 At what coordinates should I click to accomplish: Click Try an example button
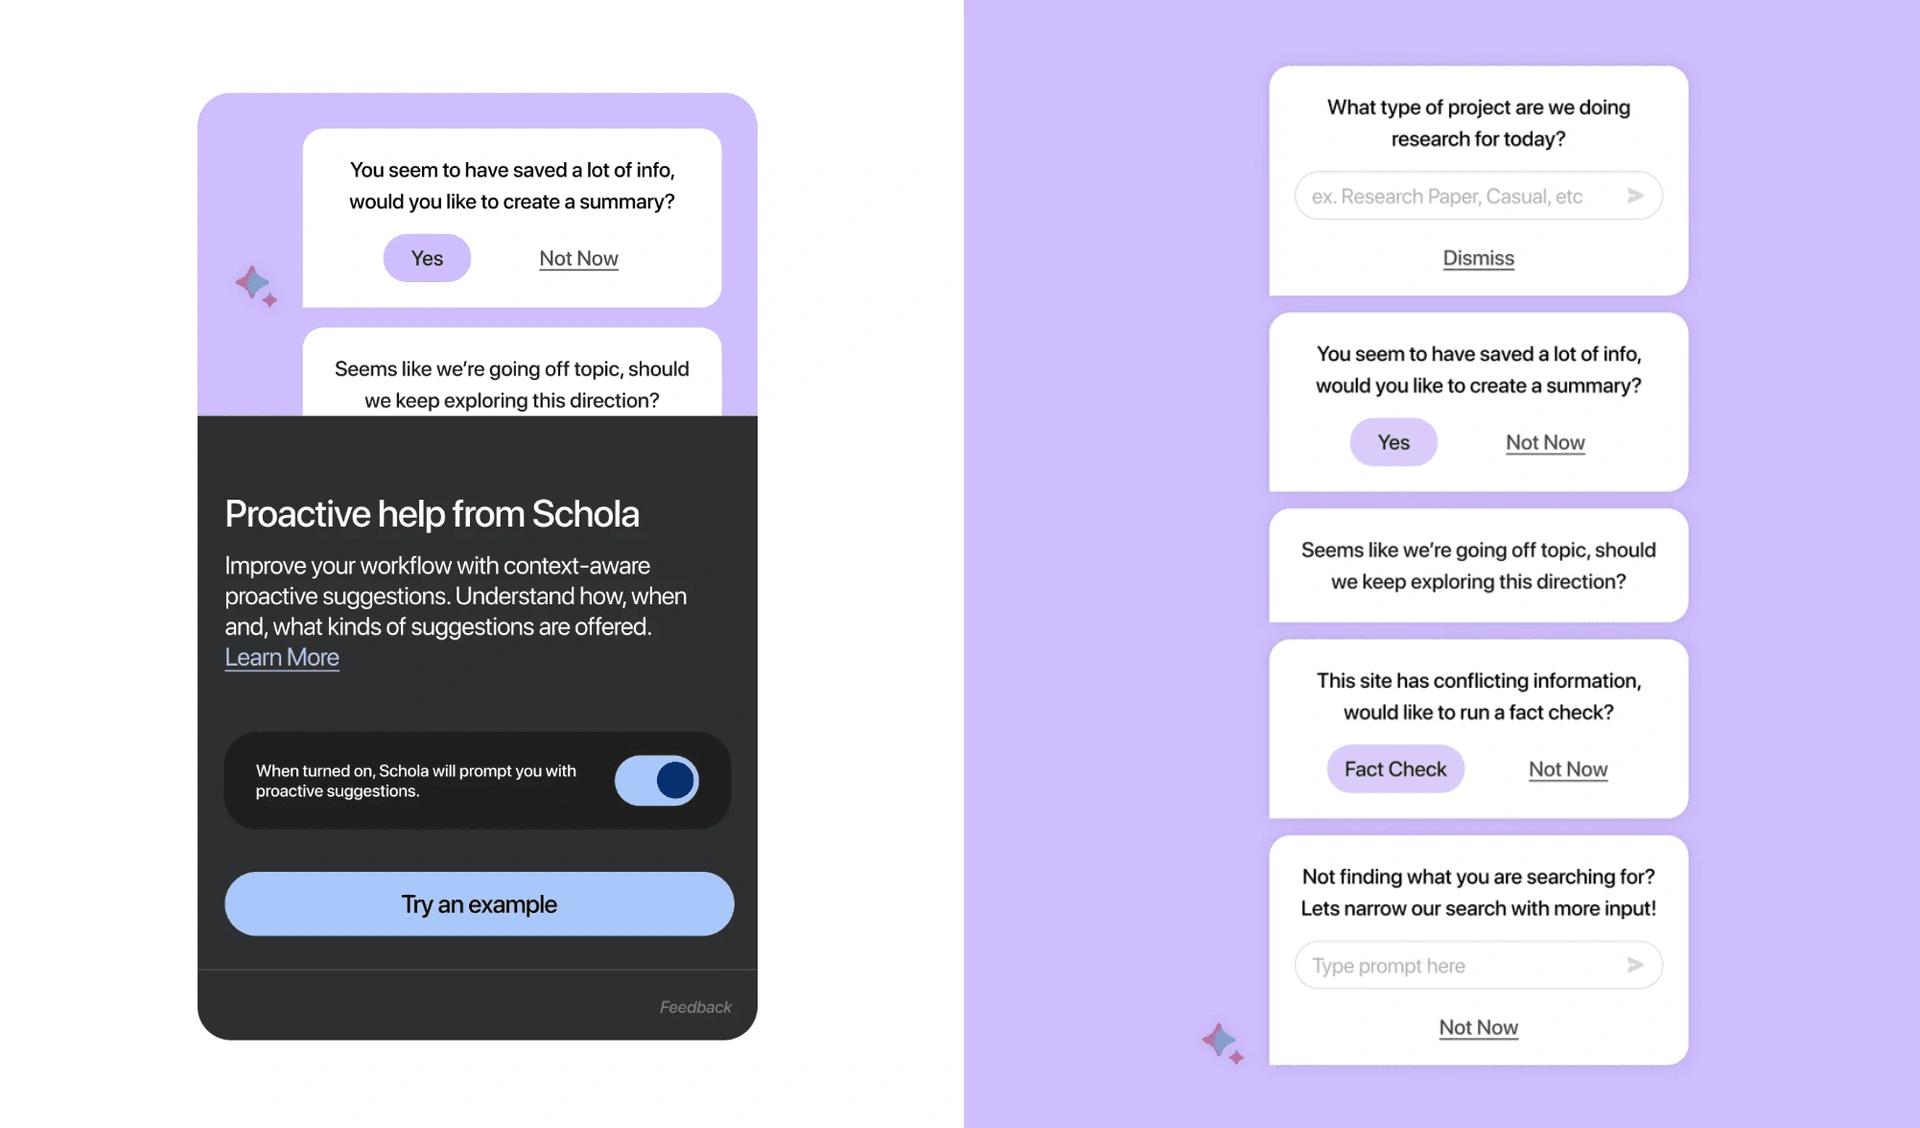(x=478, y=902)
